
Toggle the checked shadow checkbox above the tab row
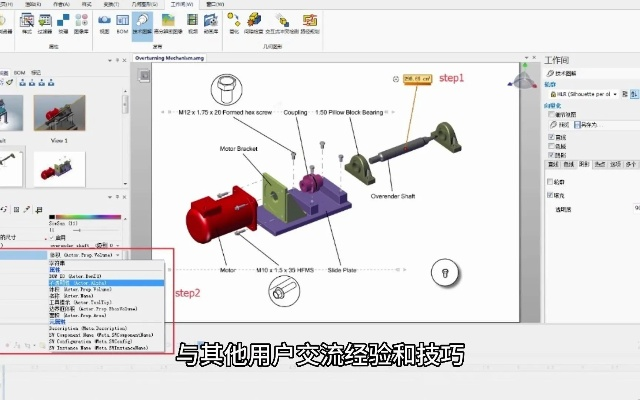[x=551, y=155]
